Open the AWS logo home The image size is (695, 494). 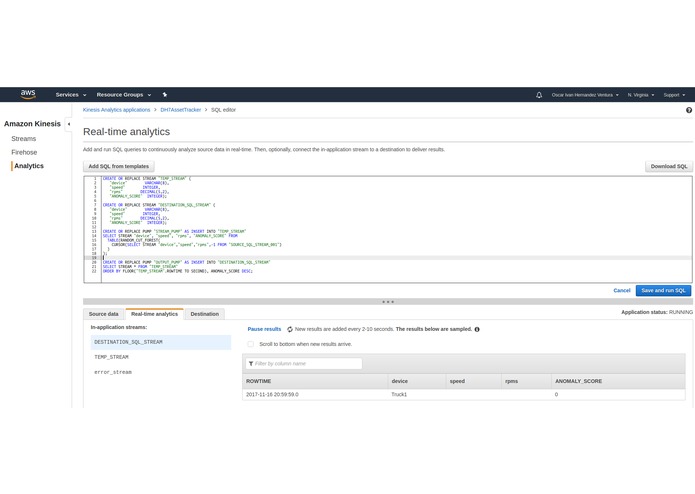pos(28,94)
